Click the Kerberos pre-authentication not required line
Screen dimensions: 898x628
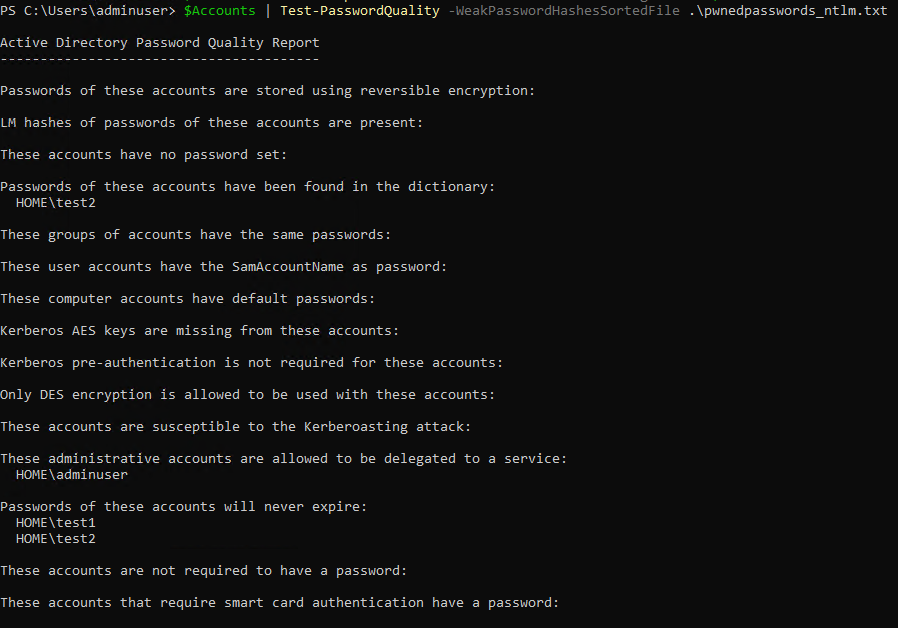(251, 362)
